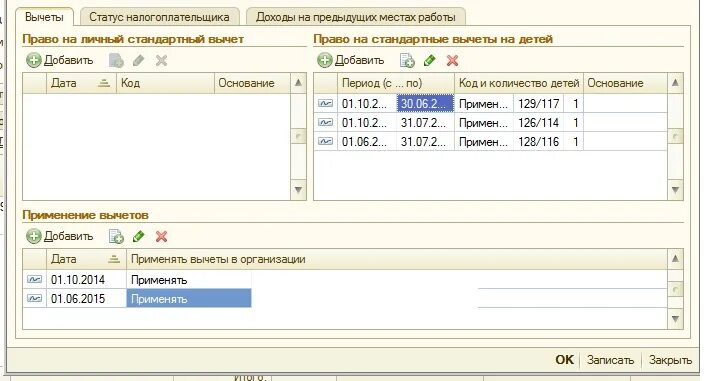Row icon of the 01.10.2014 application record
This screenshot has width=704, height=381.
pos(35,280)
